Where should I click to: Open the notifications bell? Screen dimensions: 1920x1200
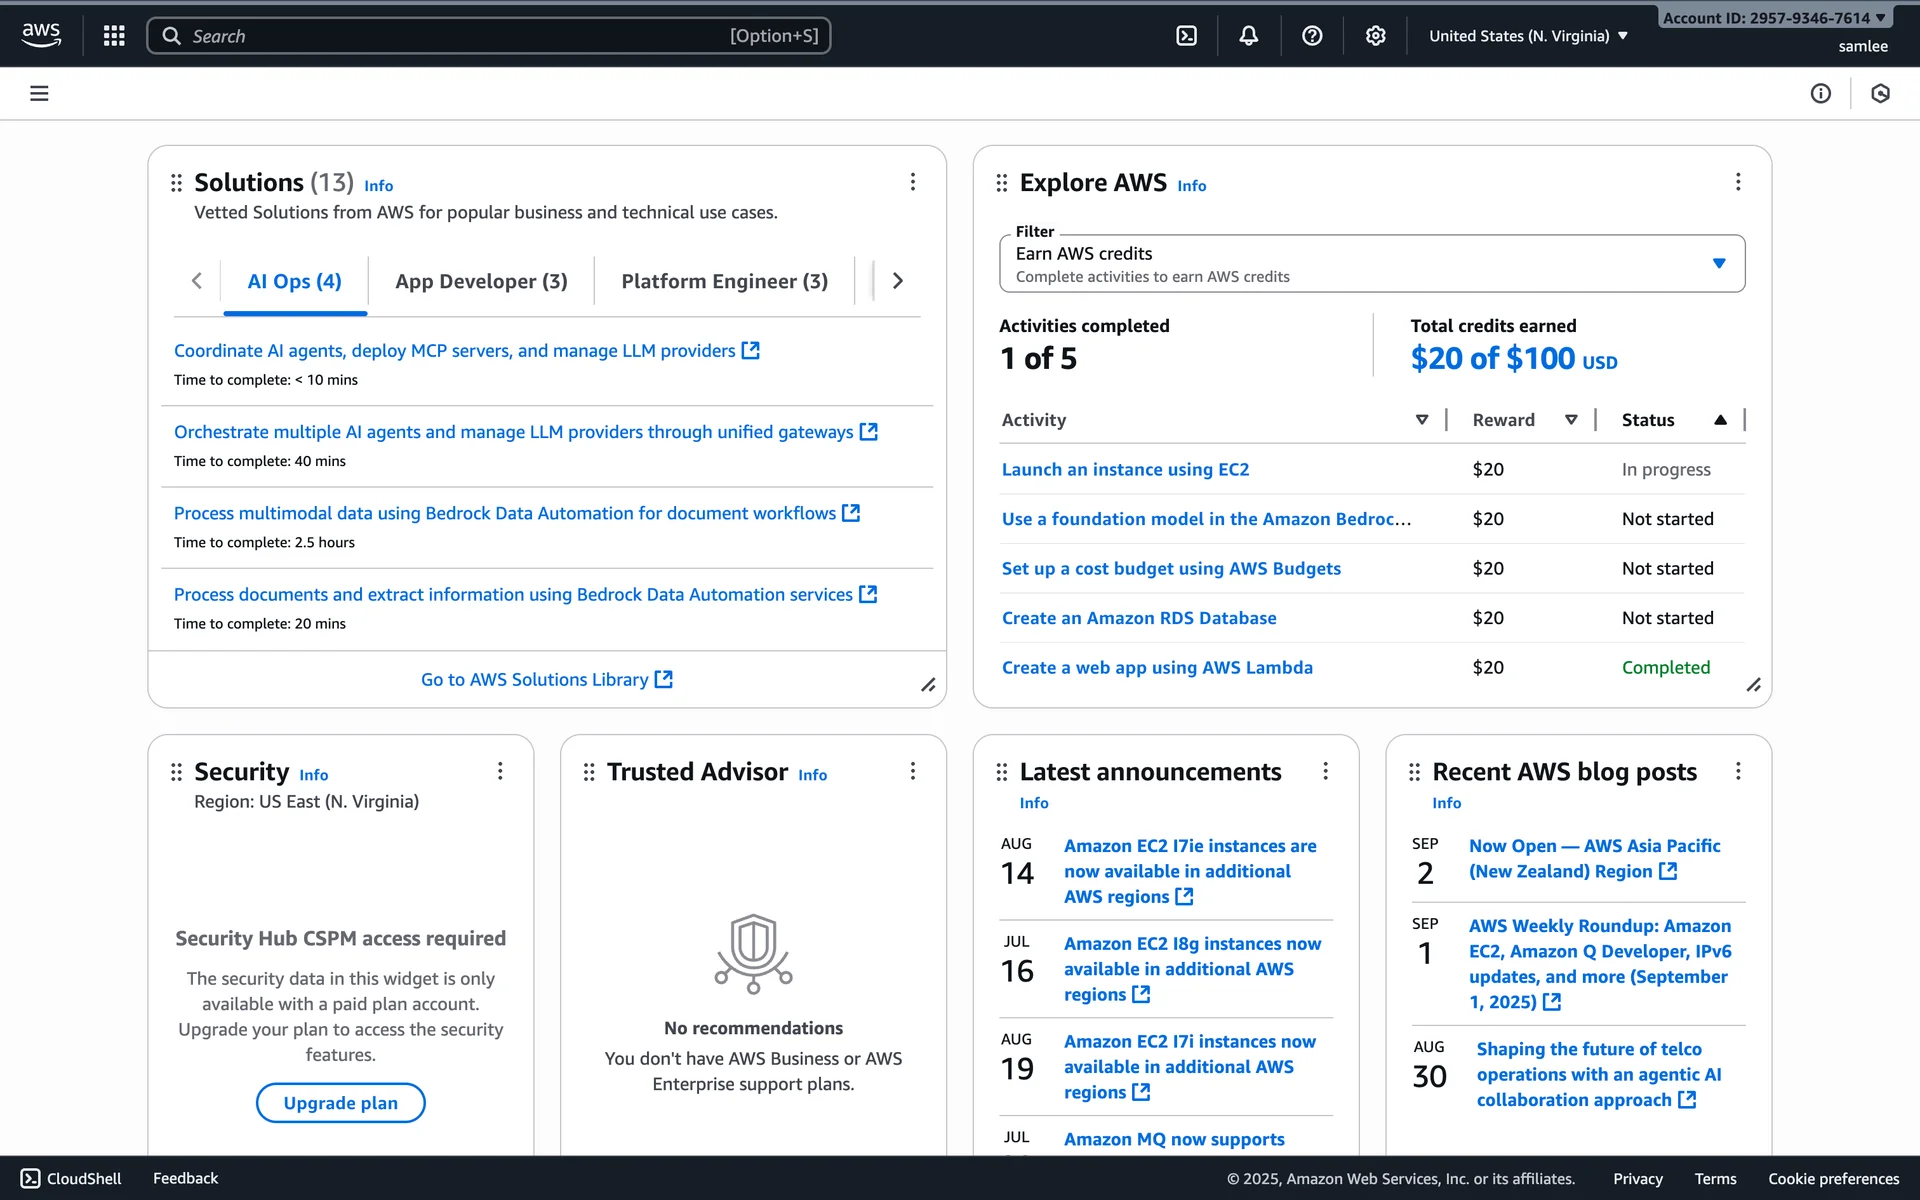[x=1249, y=36]
